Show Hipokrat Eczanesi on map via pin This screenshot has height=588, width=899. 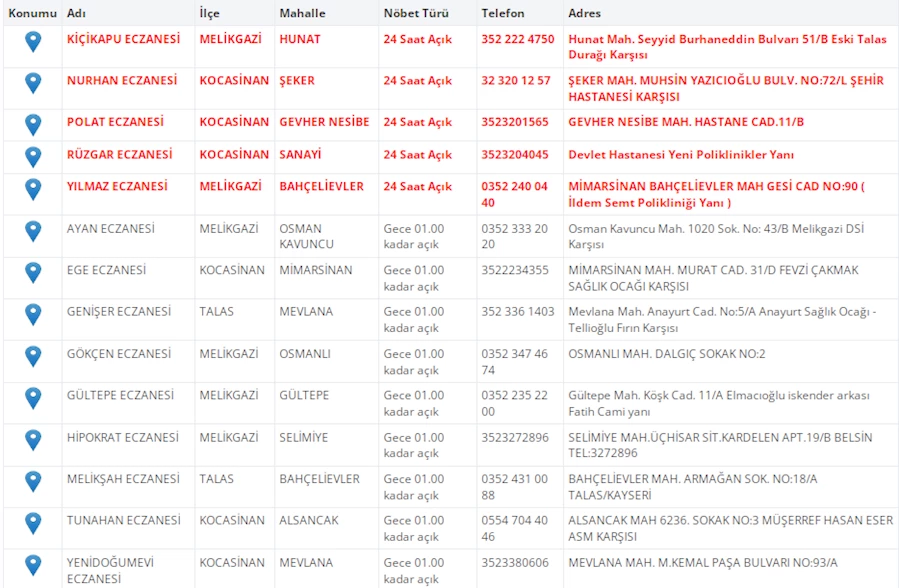tap(33, 440)
